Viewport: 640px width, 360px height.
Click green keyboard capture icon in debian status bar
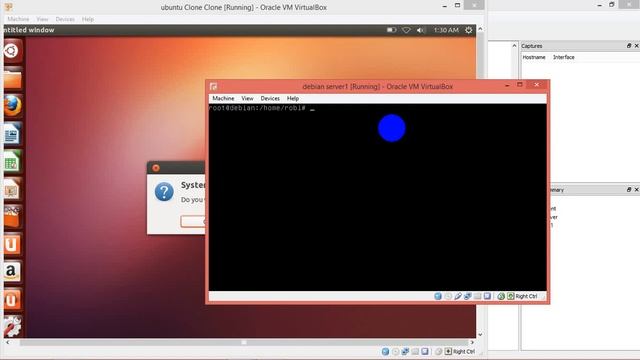point(511,296)
